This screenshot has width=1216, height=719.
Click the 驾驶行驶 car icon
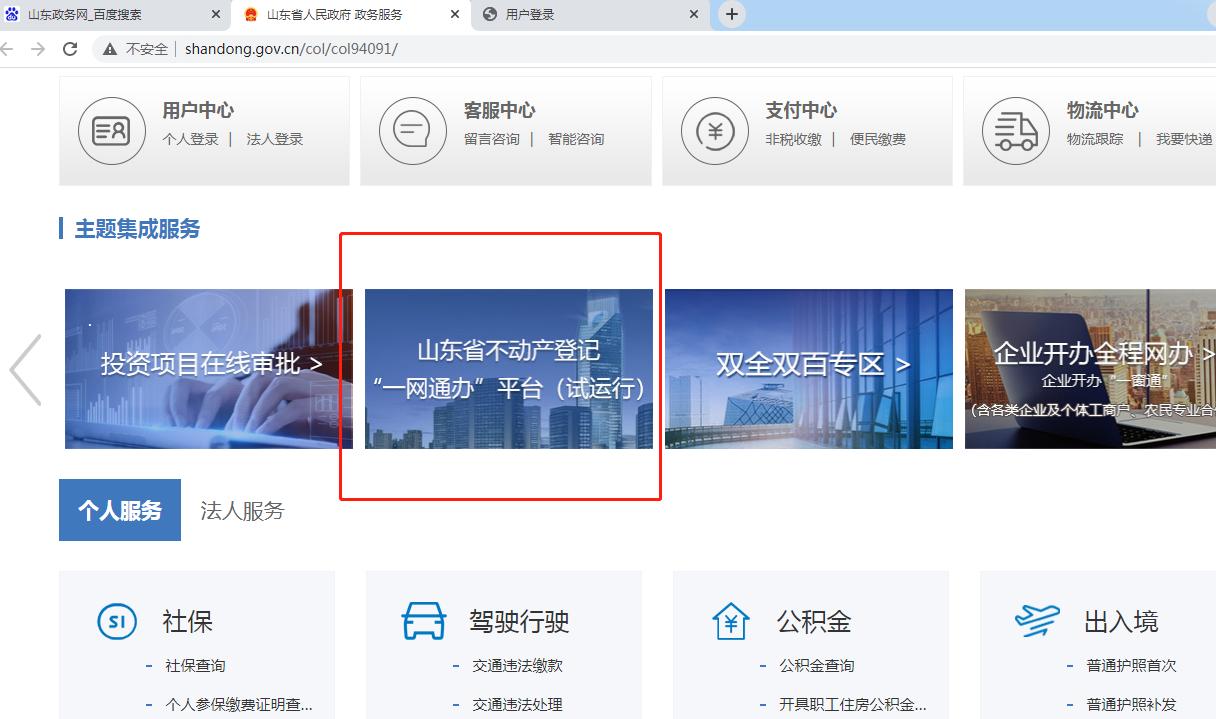(x=424, y=620)
